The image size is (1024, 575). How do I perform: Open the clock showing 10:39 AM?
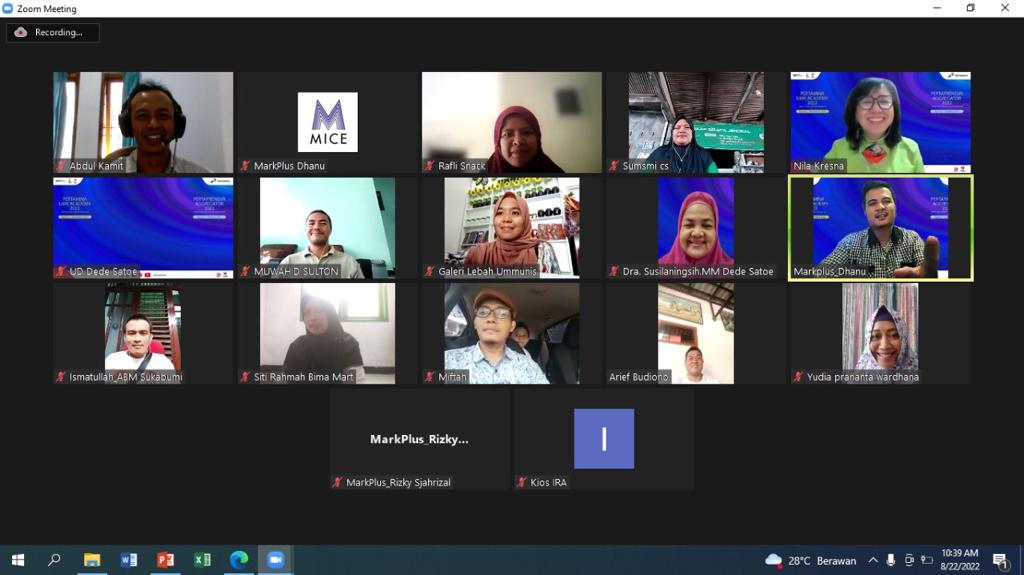click(959, 560)
